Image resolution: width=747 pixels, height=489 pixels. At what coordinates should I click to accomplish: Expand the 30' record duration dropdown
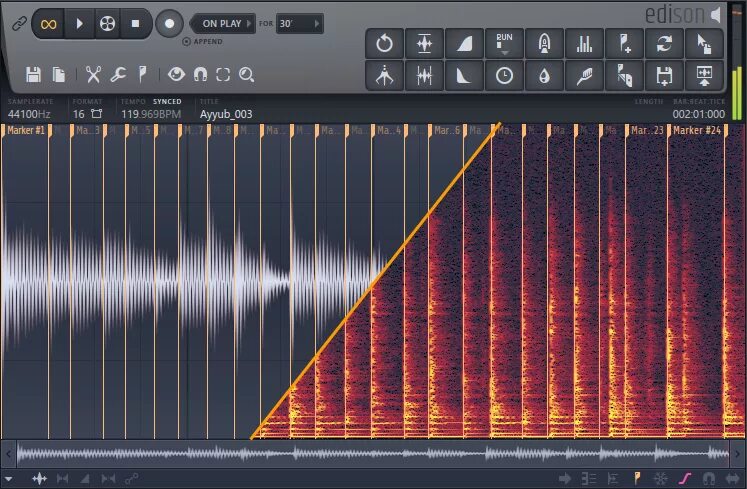(299, 23)
